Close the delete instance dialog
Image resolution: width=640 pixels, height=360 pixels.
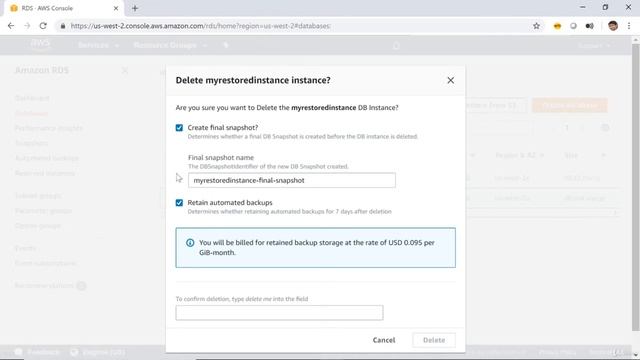pyautogui.click(x=450, y=80)
